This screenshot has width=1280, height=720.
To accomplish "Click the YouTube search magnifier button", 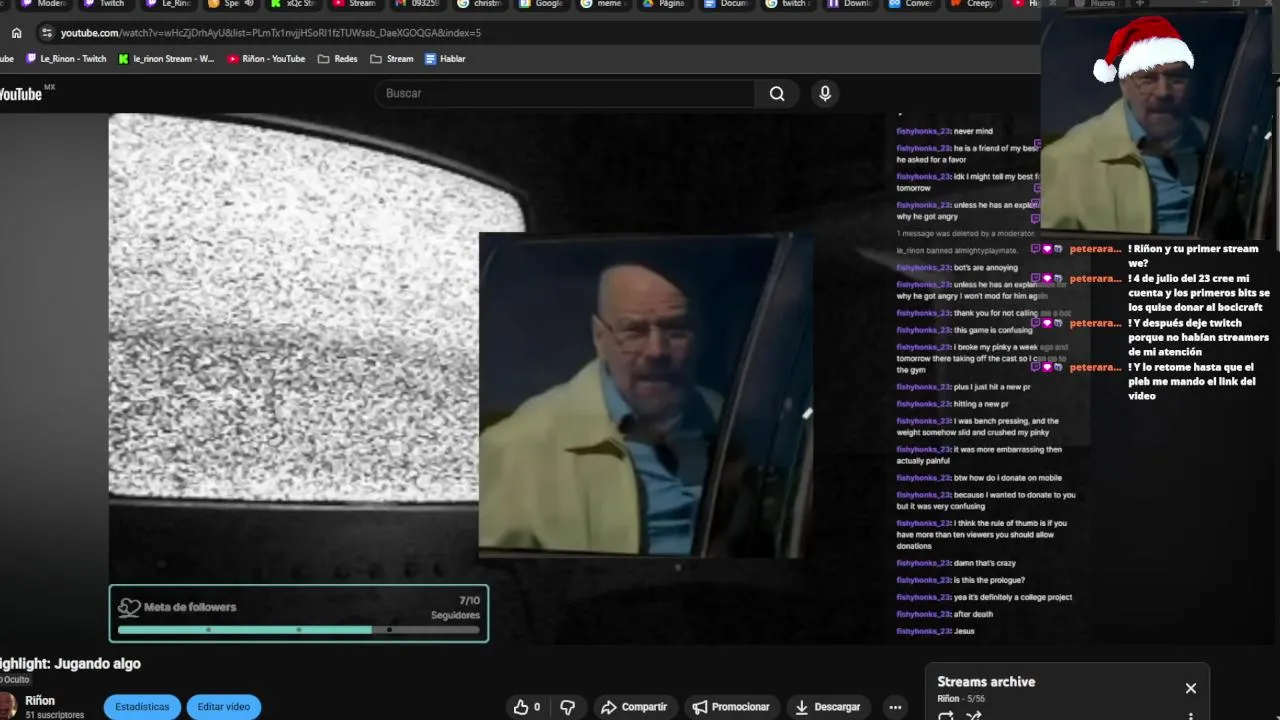I will (777, 94).
